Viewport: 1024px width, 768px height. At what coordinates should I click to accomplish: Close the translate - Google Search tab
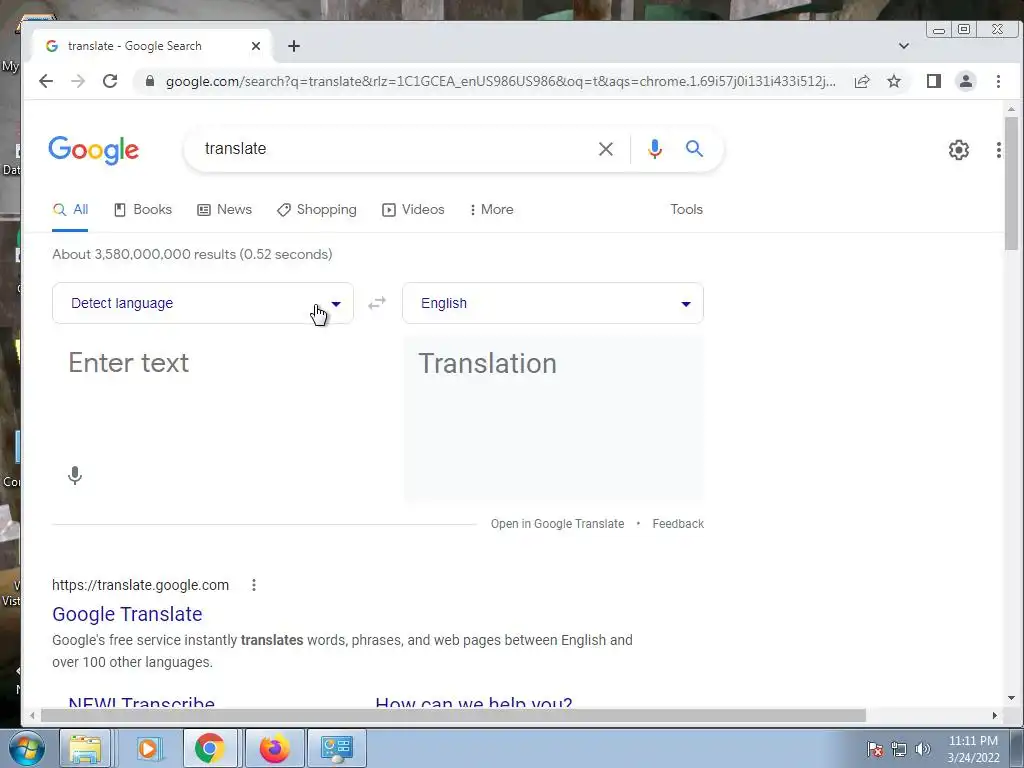[256, 46]
